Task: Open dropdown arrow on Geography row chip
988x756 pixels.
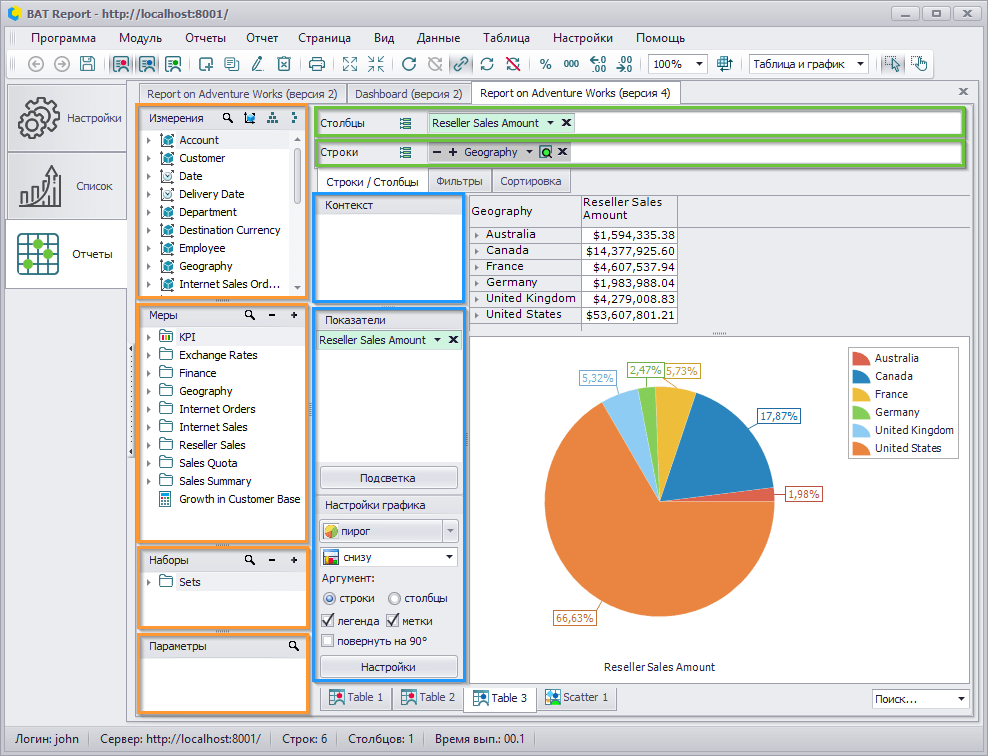Action: pos(529,152)
